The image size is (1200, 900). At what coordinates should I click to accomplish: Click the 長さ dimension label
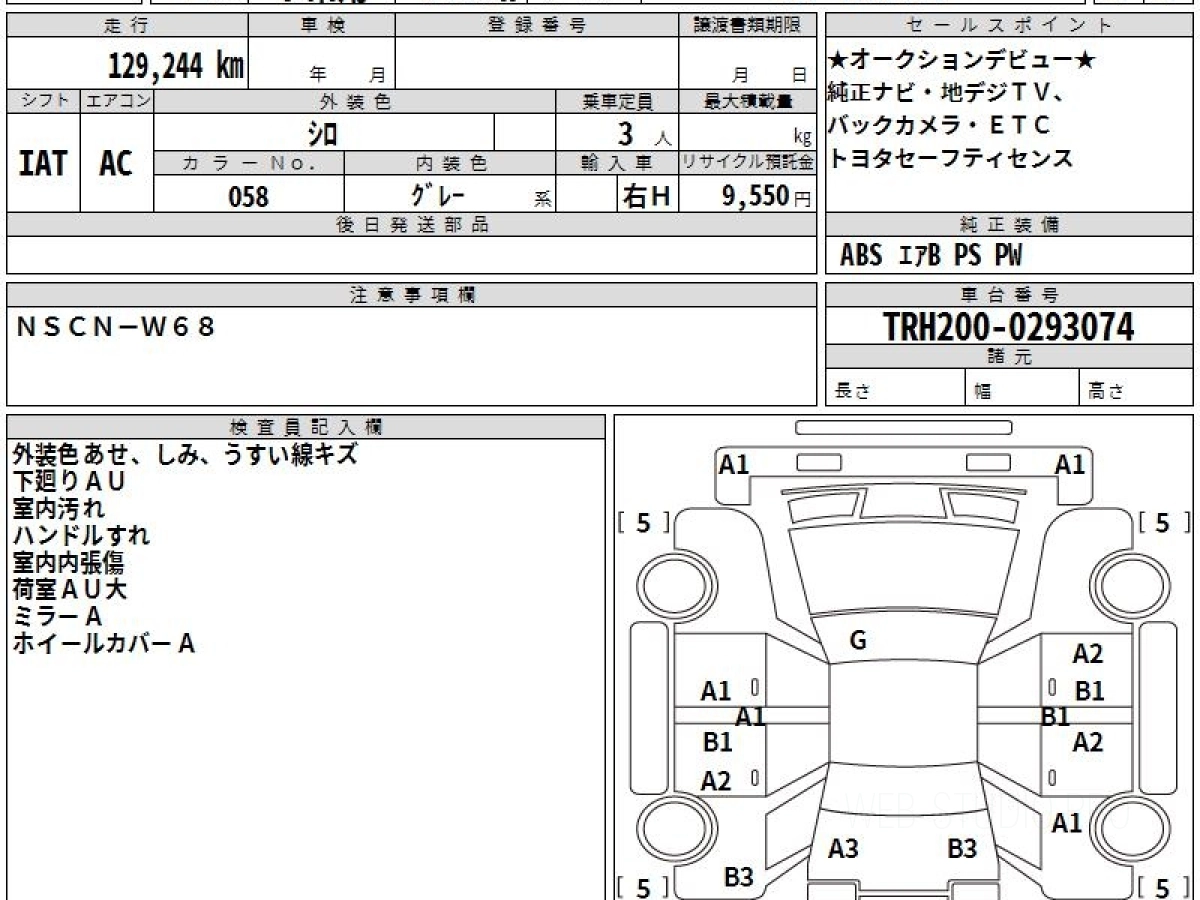tap(853, 392)
